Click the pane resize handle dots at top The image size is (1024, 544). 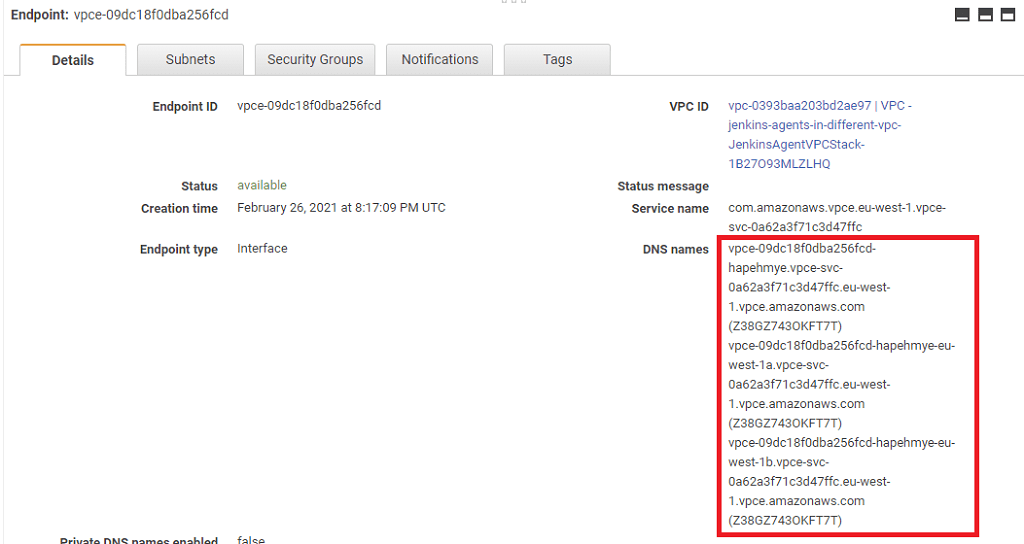click(x=512, y=2)
